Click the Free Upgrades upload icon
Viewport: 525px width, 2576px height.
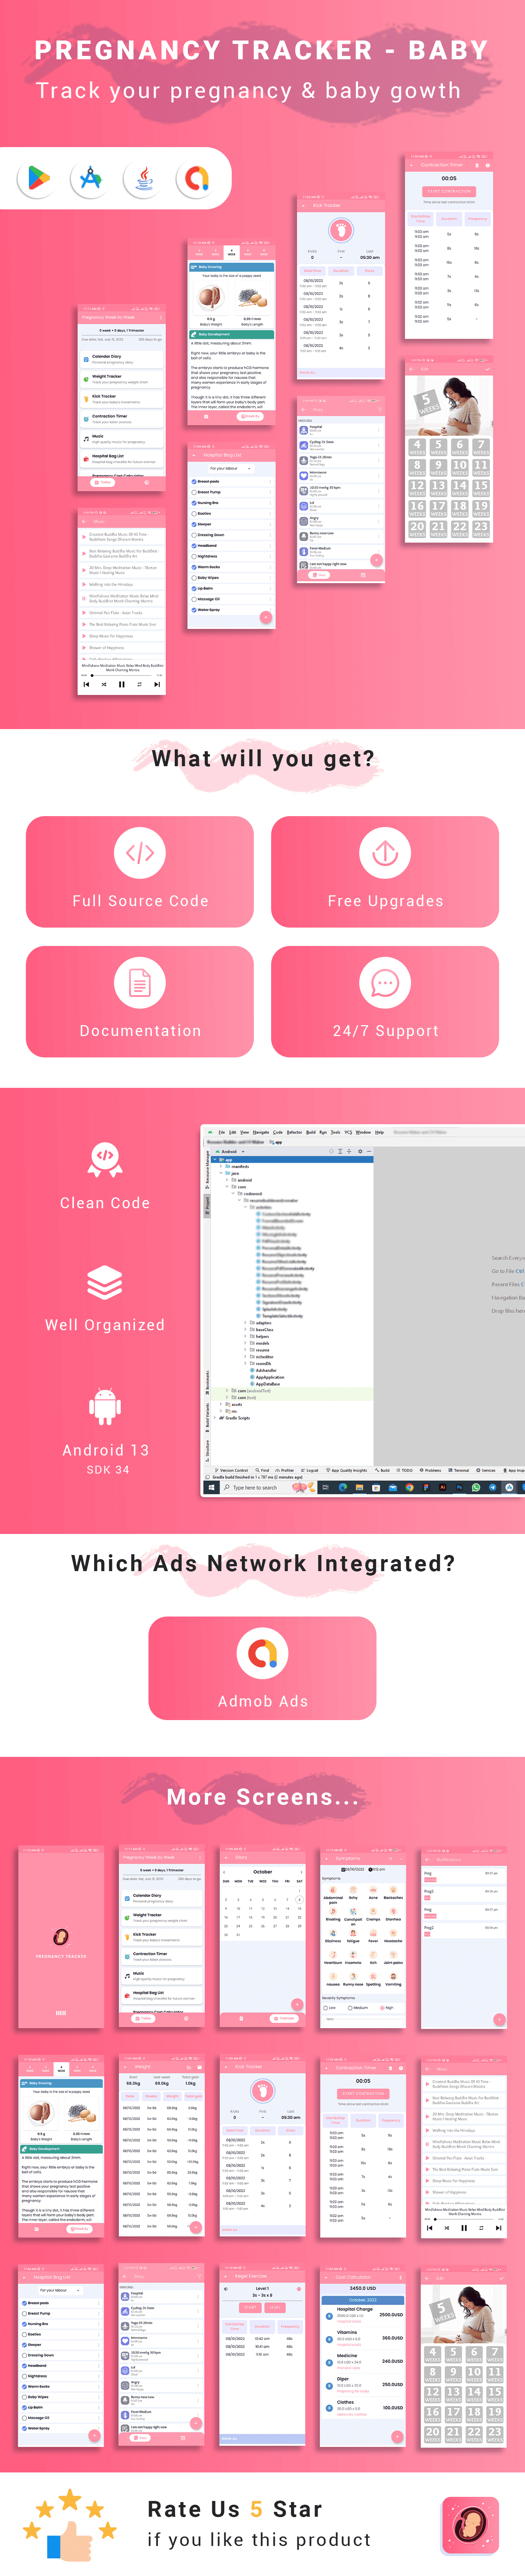[385, 853]
